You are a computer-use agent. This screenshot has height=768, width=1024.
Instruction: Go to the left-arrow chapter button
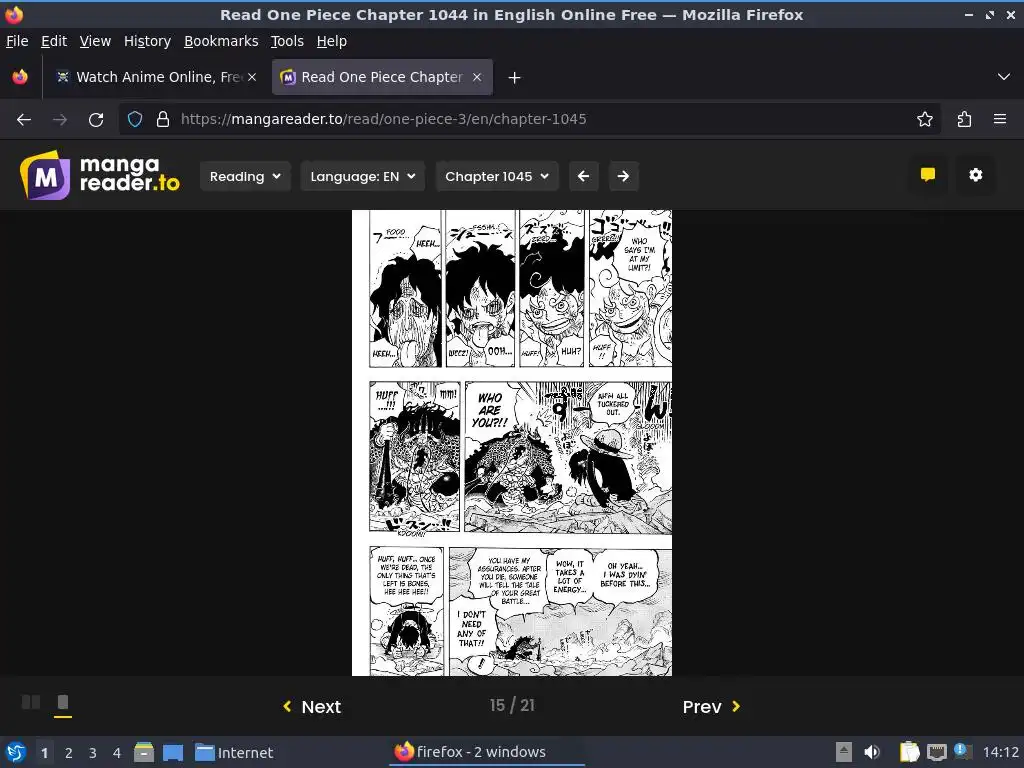[583, 176]
